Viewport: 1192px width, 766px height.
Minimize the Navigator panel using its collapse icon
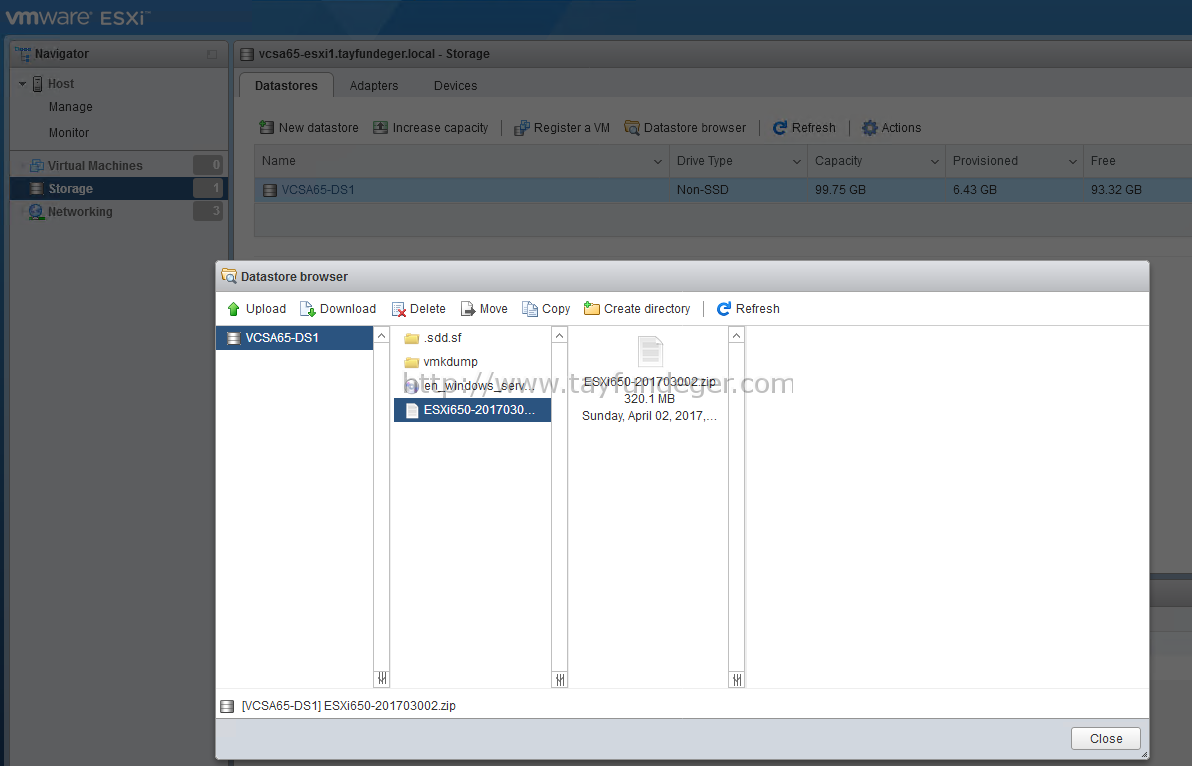(x=212, y=55)
